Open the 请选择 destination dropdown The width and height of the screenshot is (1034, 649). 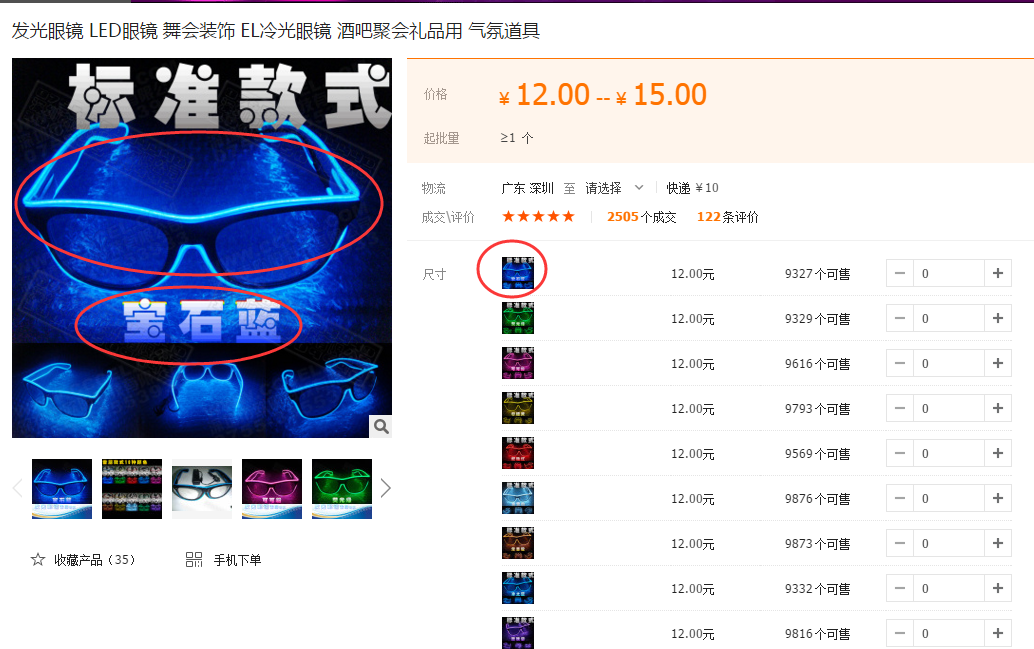pyautogui.click(x=614, y=188)
